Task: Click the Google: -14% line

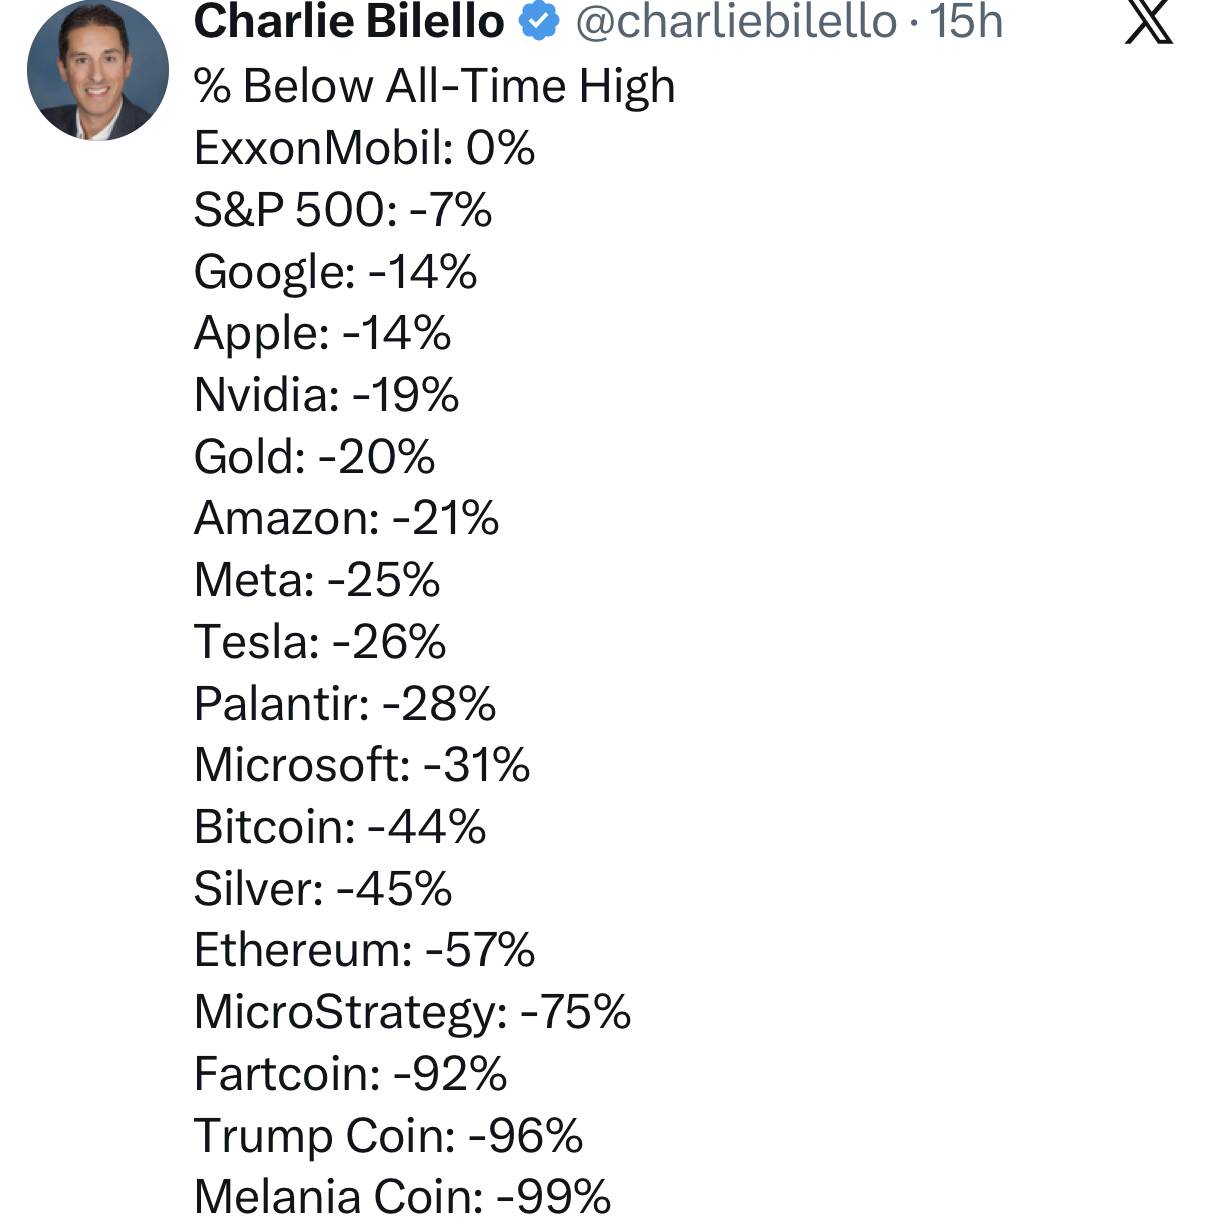Action: pos(335,272)
